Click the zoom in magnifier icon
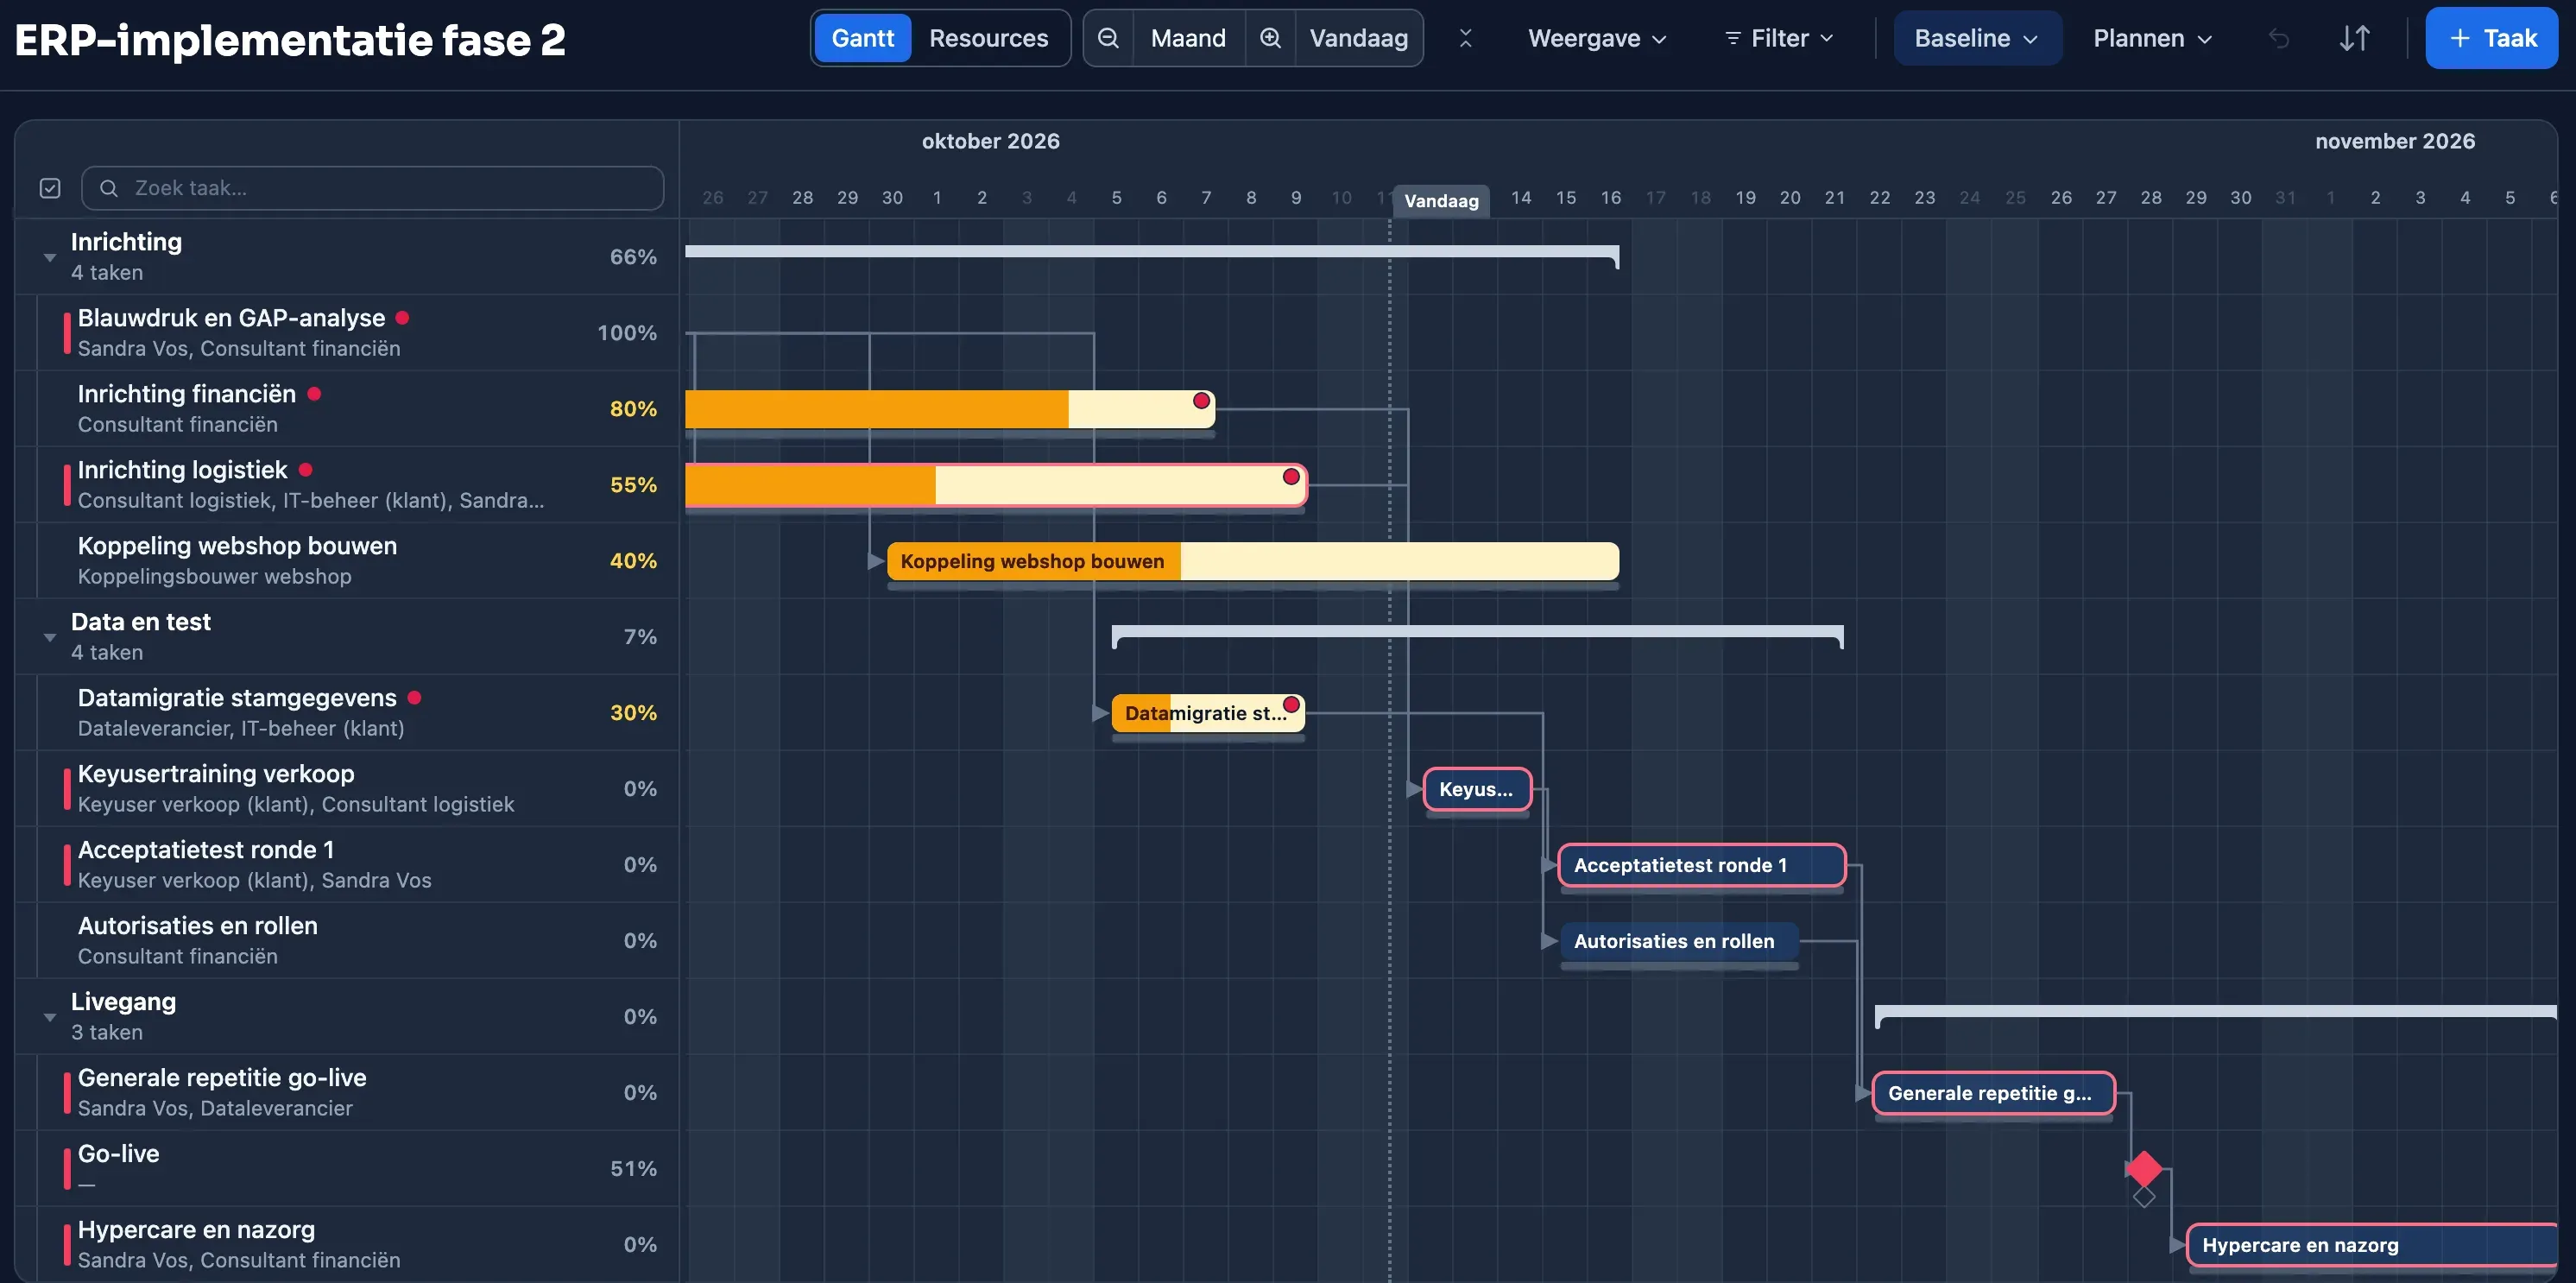 1270,38
